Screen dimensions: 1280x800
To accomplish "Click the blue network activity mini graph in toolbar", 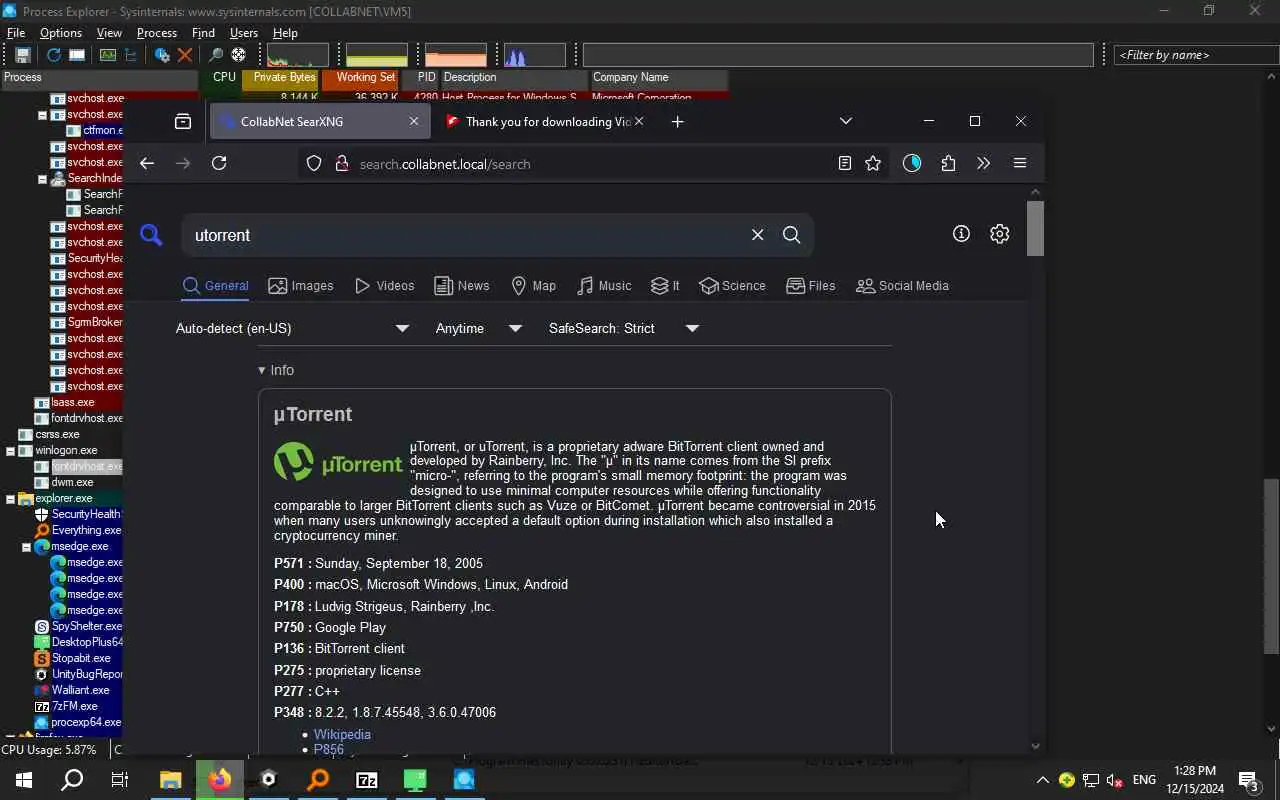I will (x=534, y=55).
